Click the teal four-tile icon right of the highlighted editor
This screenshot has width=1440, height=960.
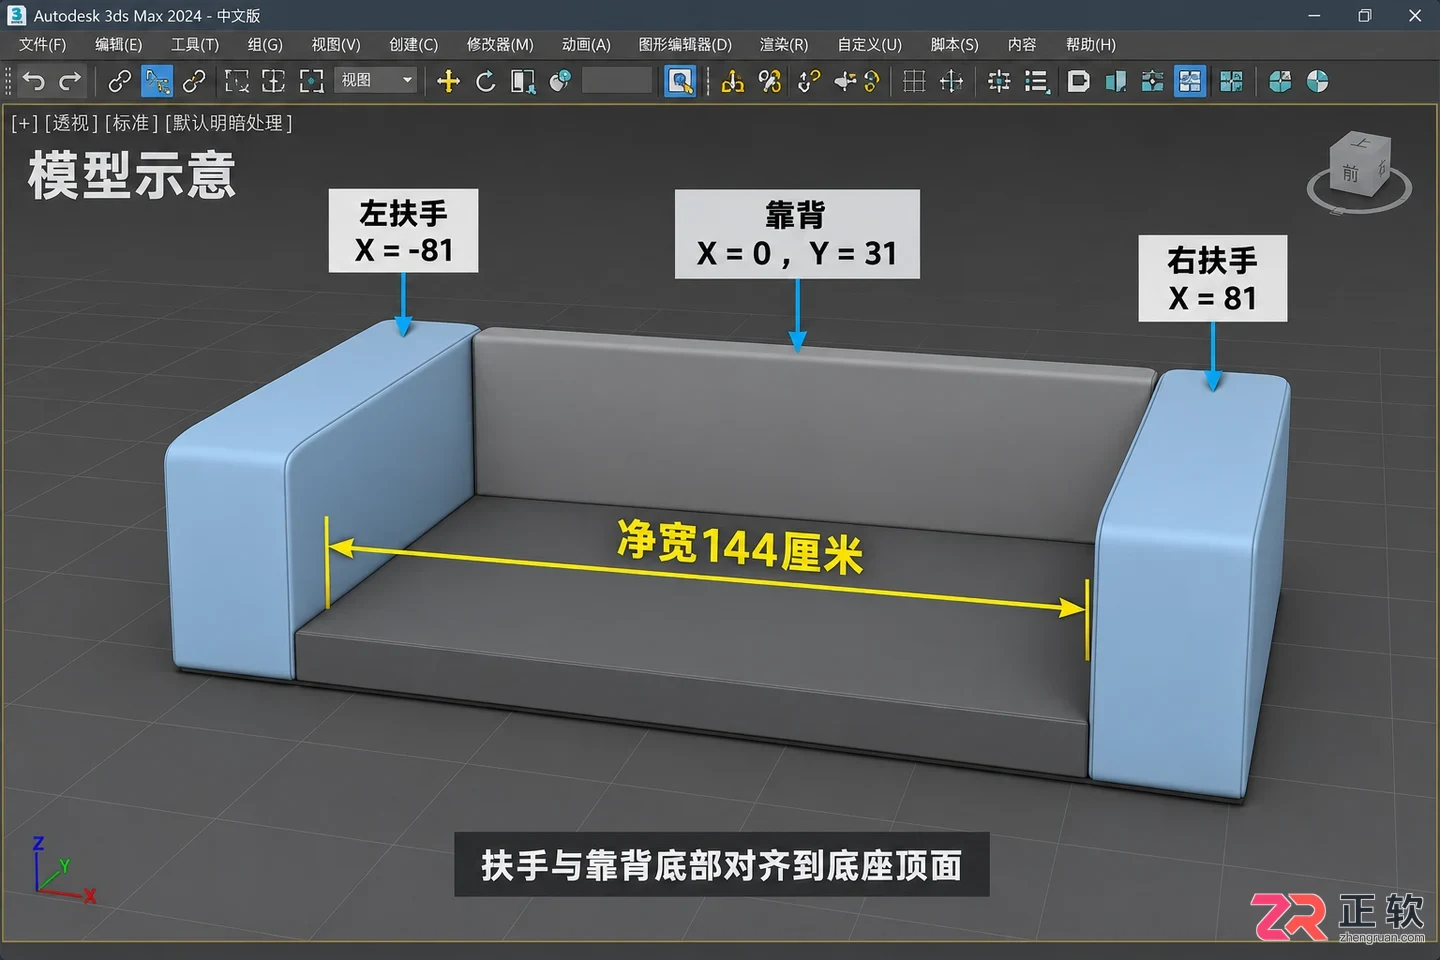point(1231,81)
